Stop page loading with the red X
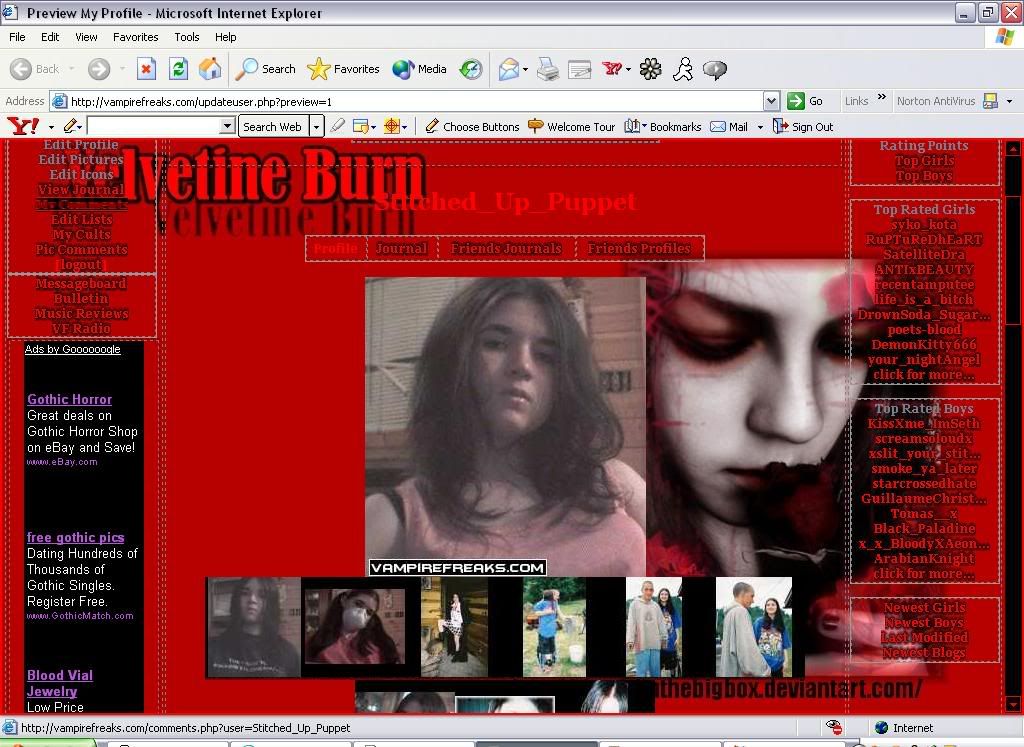This screenshot has width=1024, height=747. tap(146, 69)
